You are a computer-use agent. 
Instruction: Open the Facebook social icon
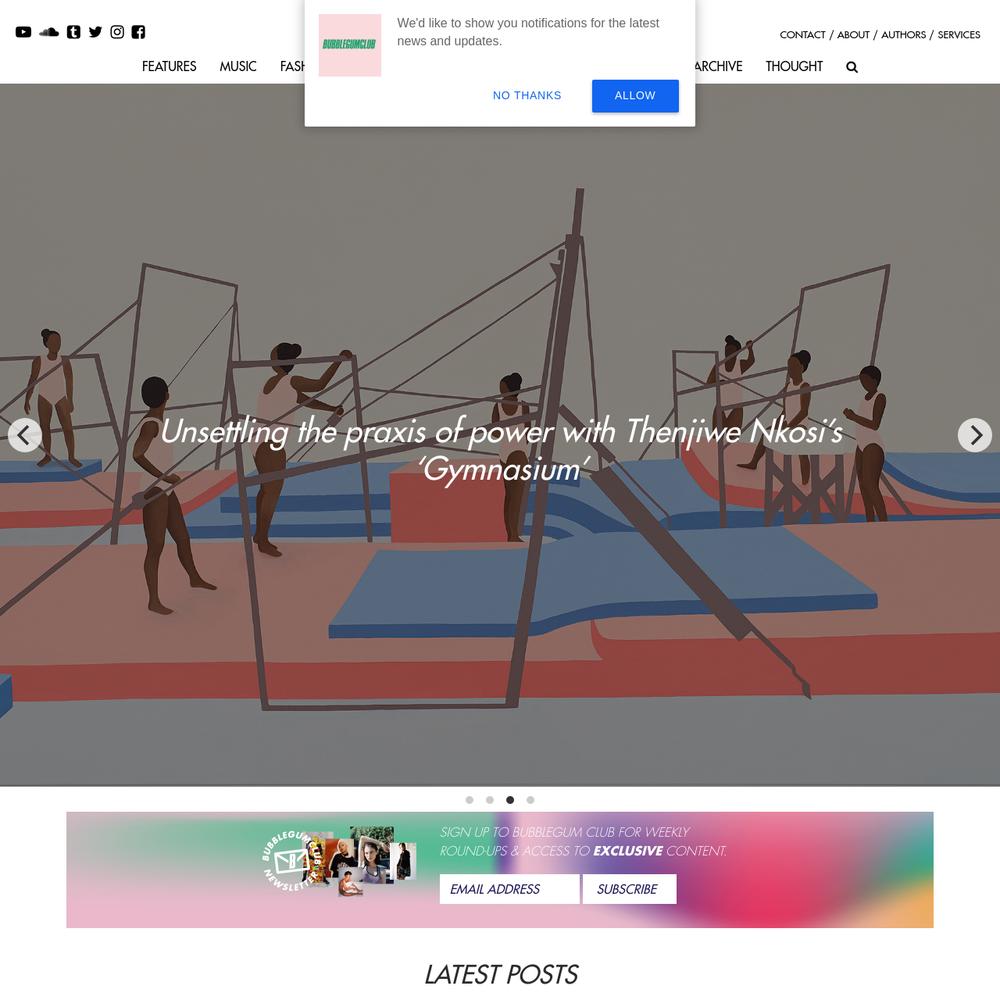click(138, 32)
